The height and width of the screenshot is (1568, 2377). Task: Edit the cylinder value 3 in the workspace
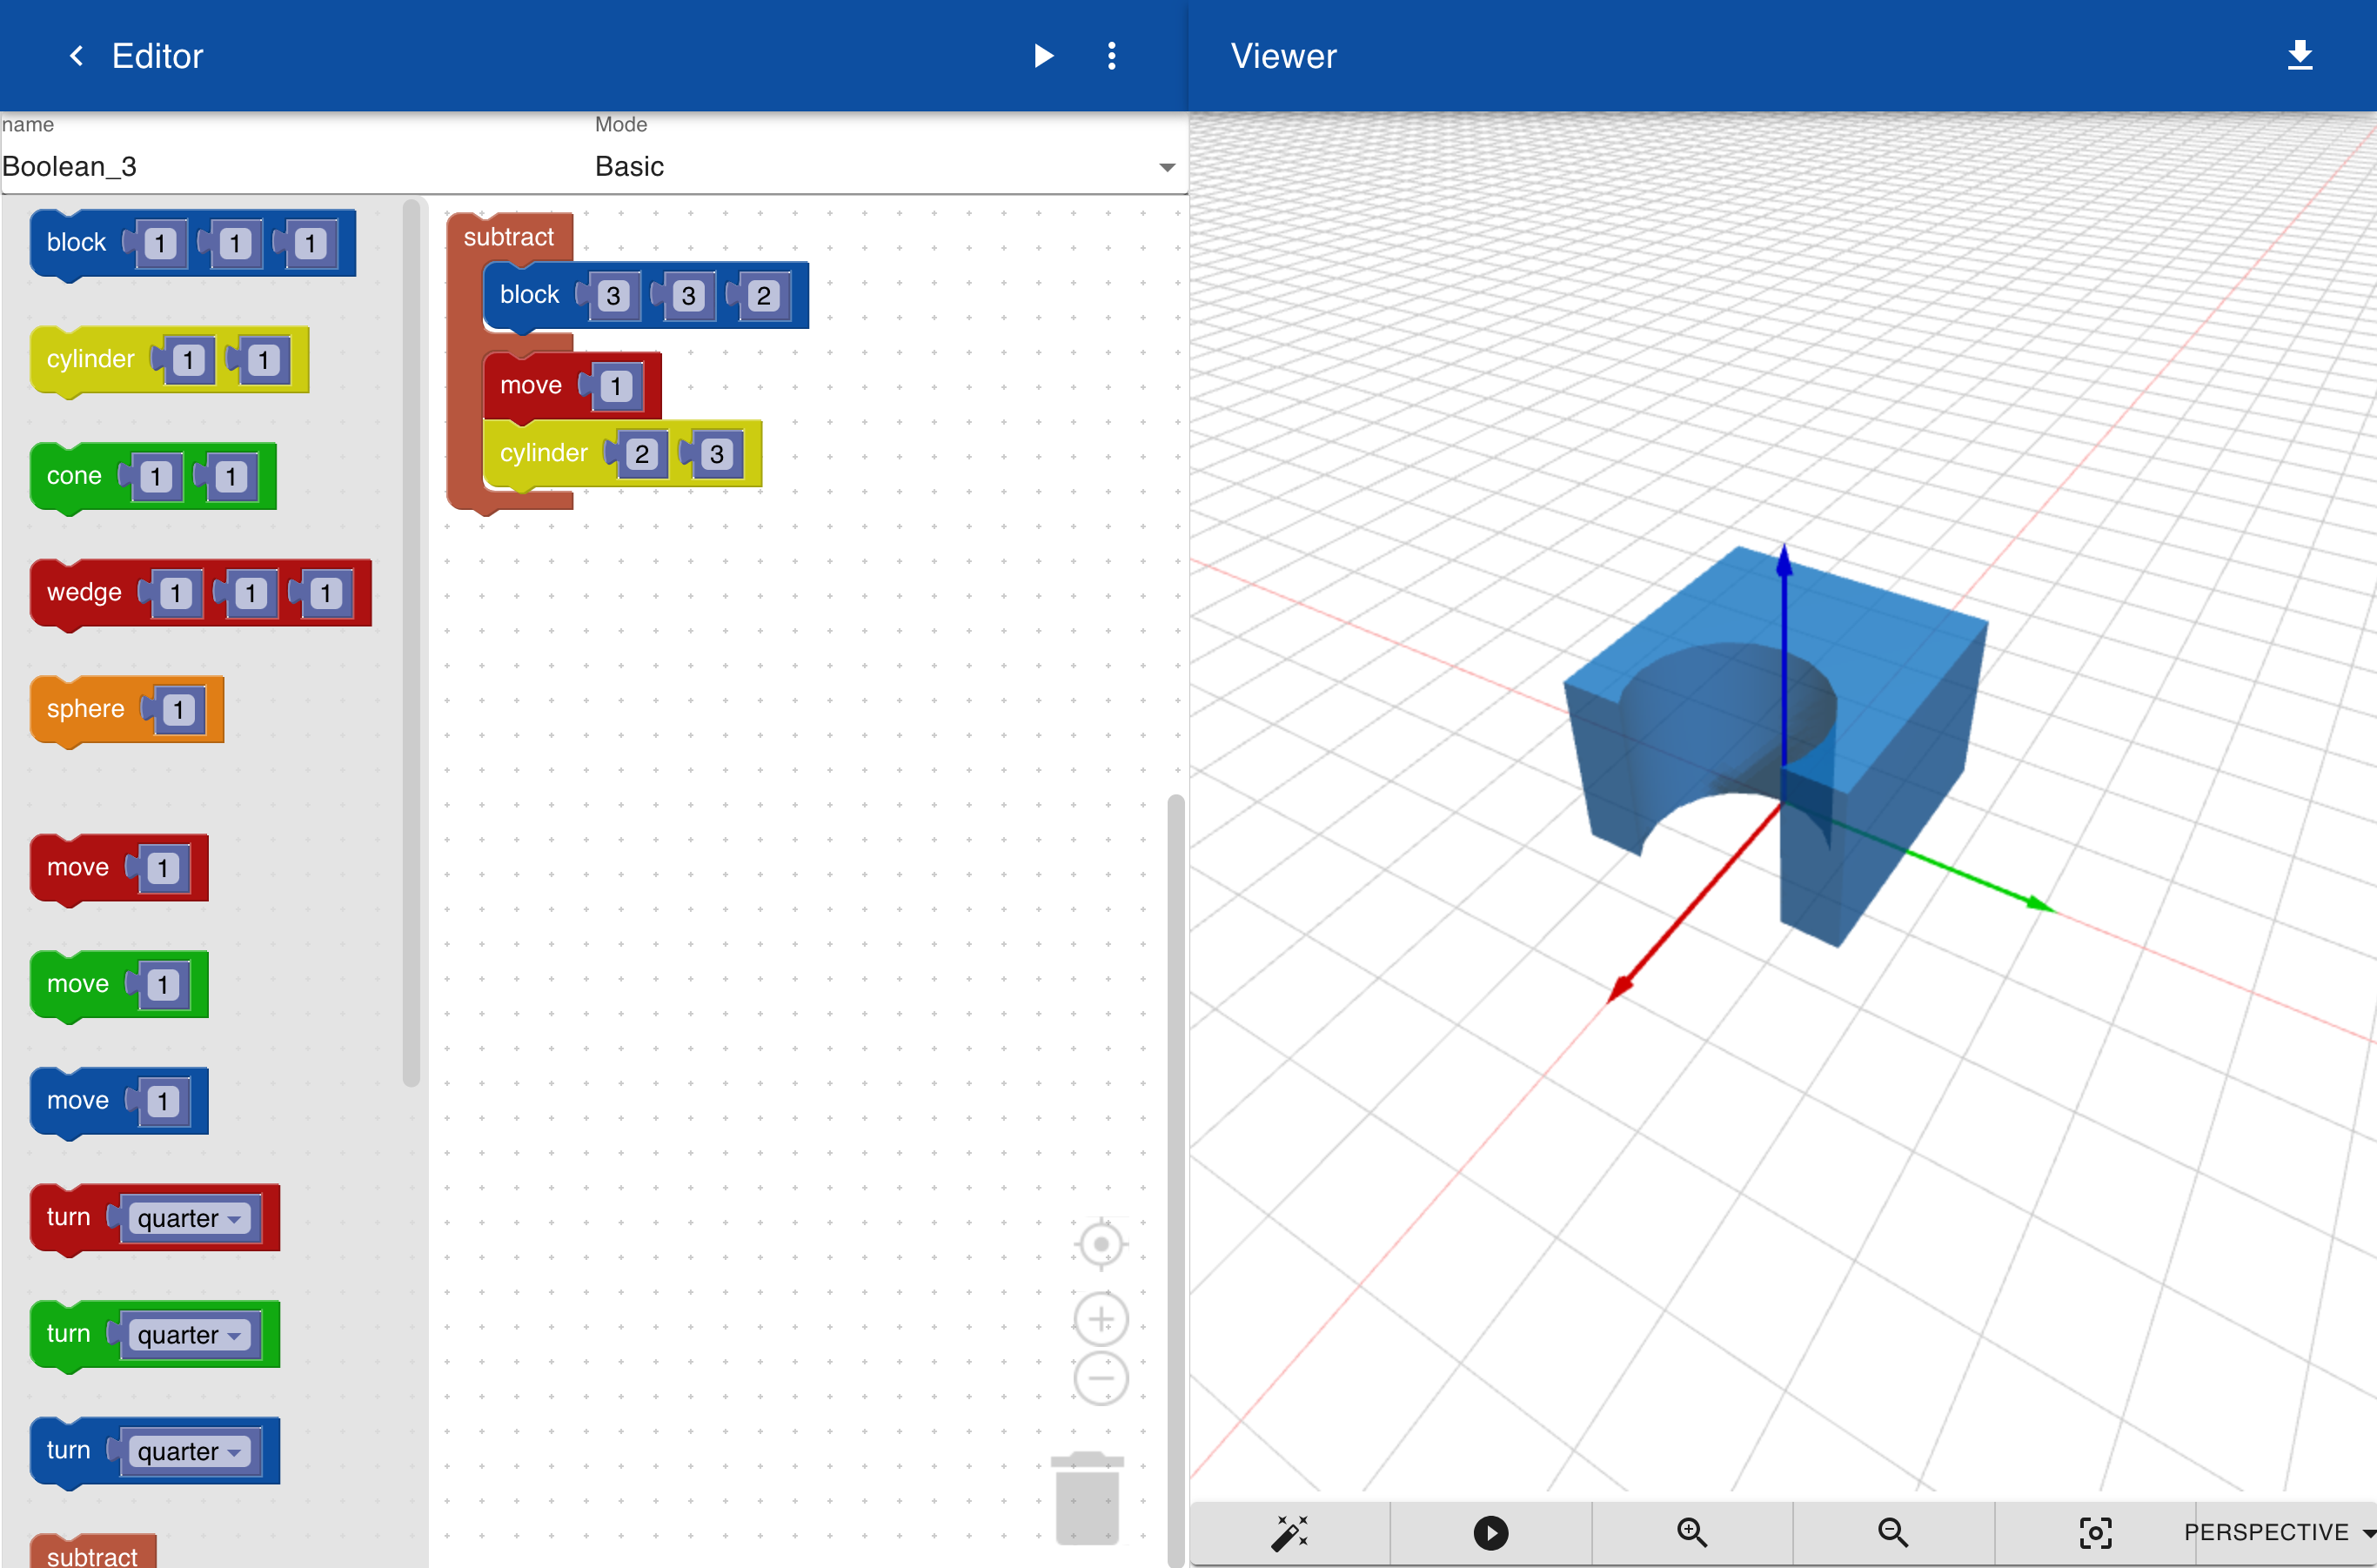(x=716, y=454)
